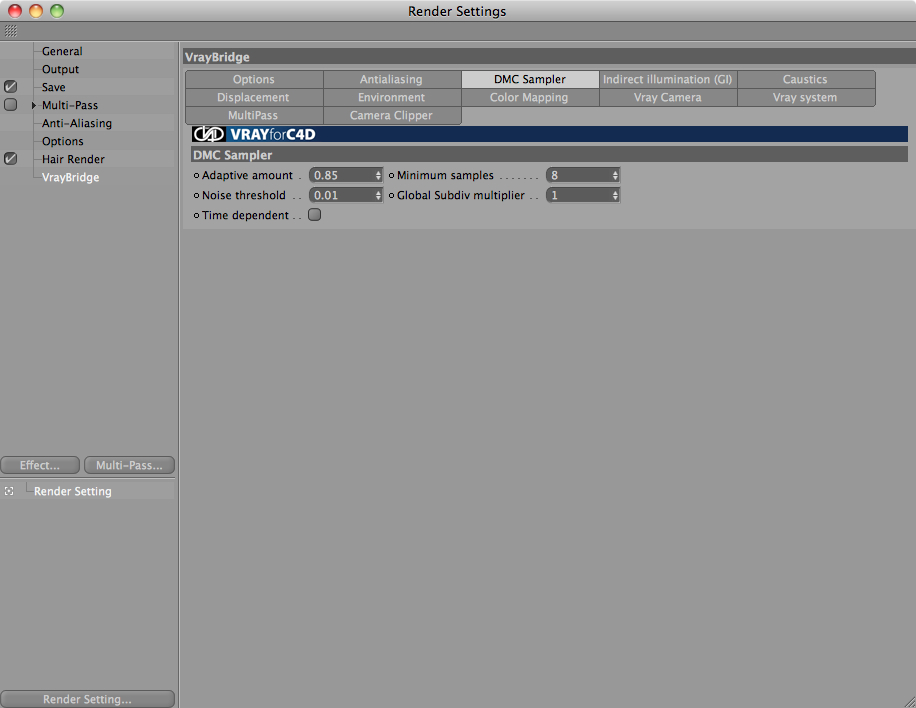Switch to the Antialiasing tab
916x708 pixels.
[392, 79]
